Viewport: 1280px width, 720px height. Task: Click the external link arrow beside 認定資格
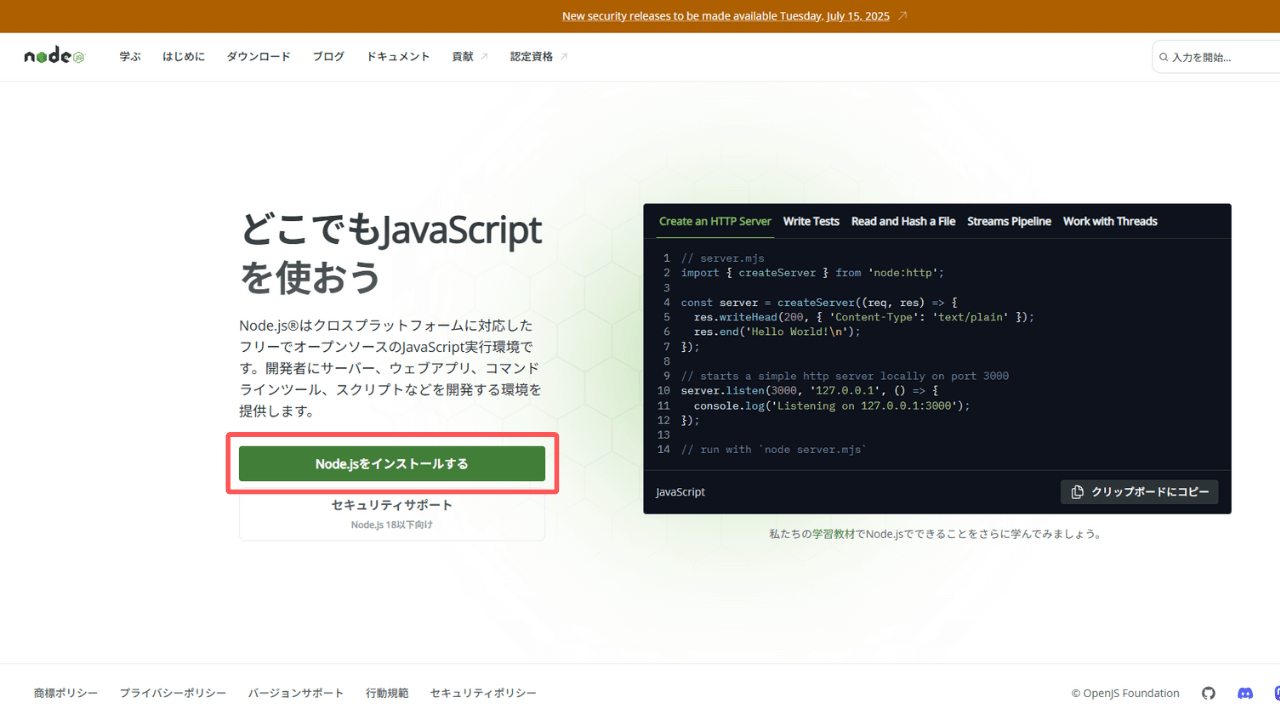click(x=564, y=57)
